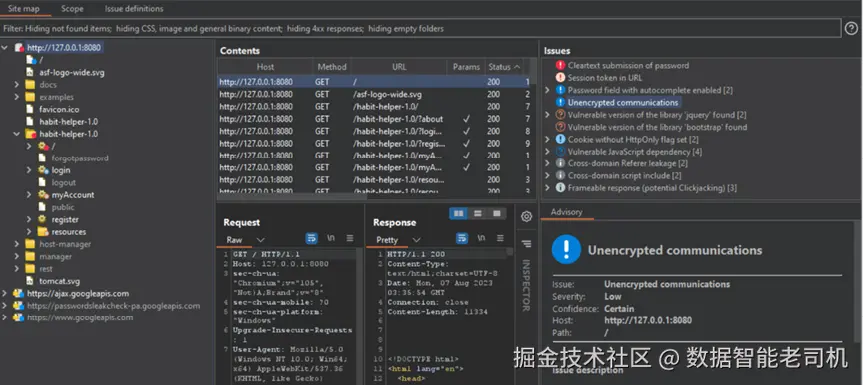The image size is (863, 385).
Task: Expand the manager folder
Action: coord(17,256)
